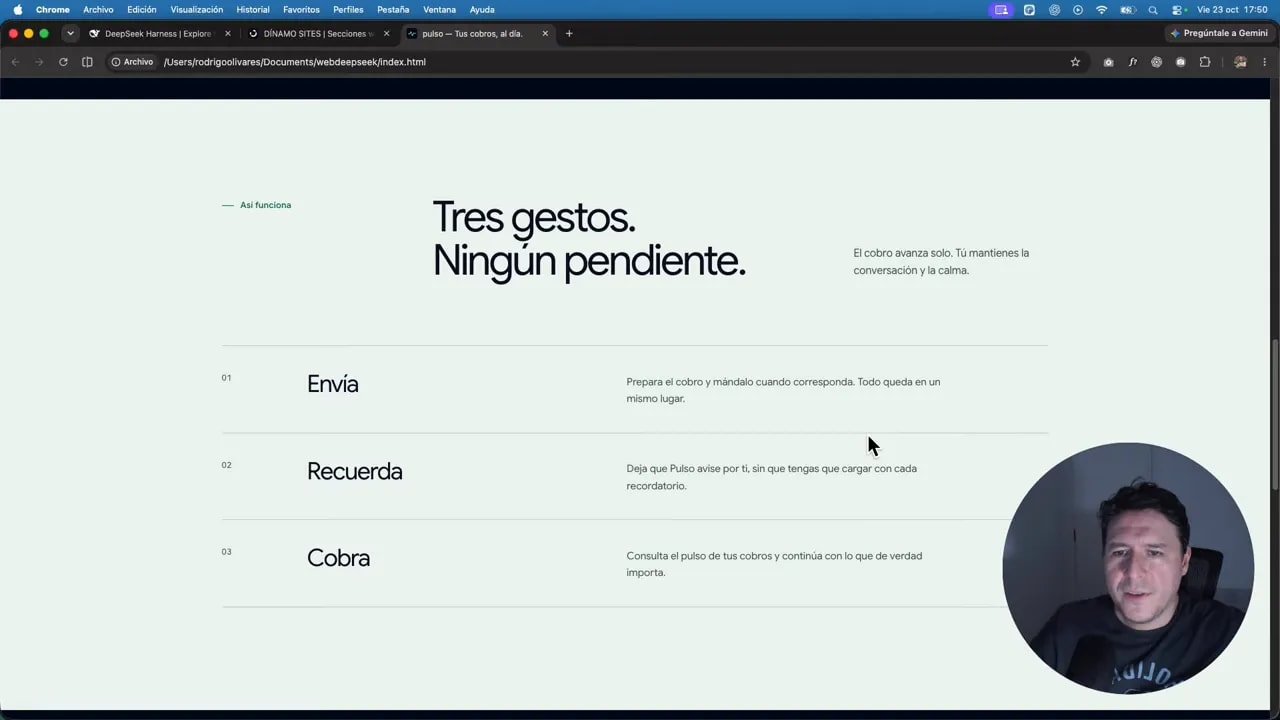
Task: Open the Extensions puzzle icon
Action: [1204, 62]
